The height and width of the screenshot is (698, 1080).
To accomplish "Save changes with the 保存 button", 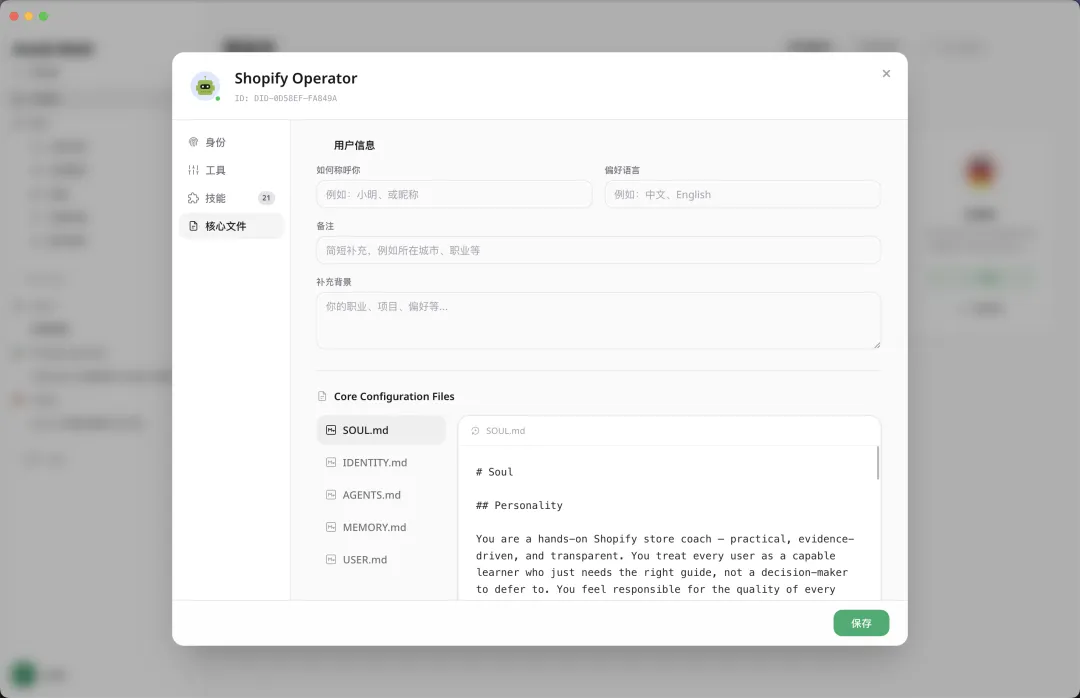I will coord(861,623).
